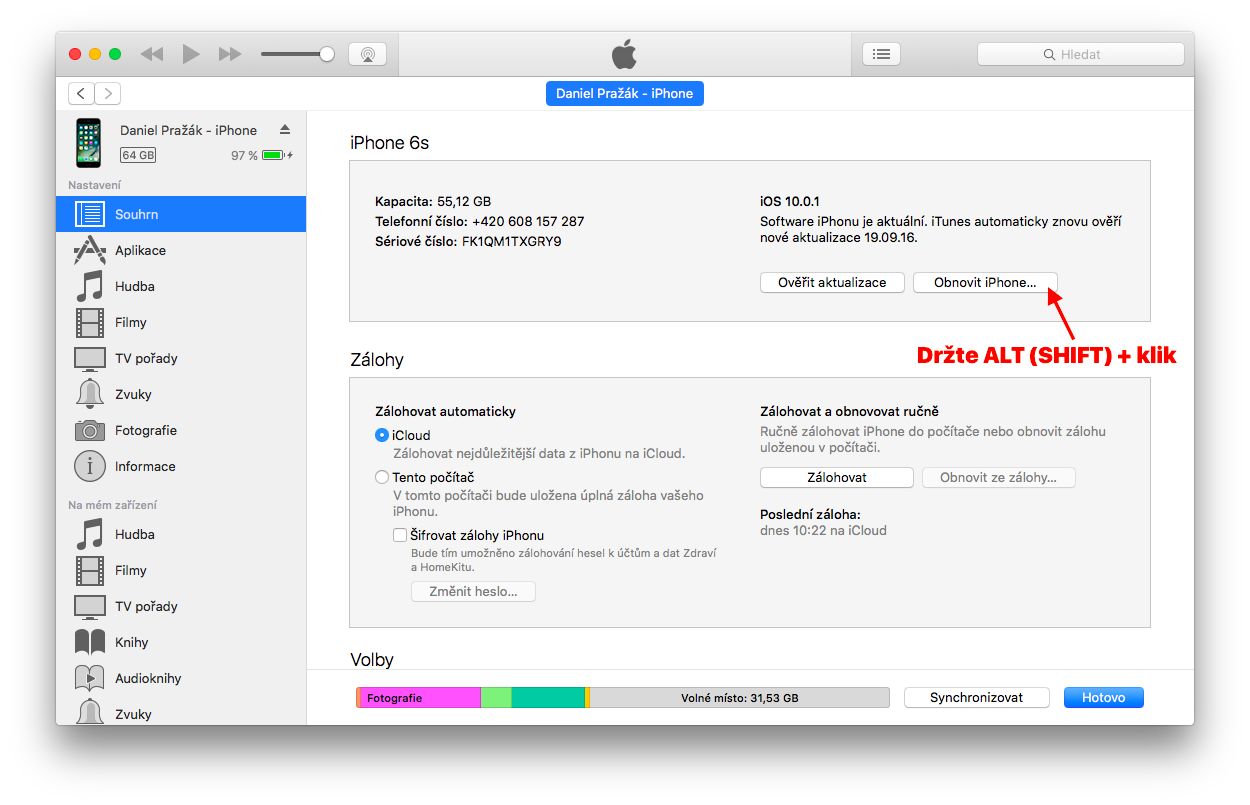The image size is (1250, 805).
Task: Click the green storage bar segment
Action: coord(496,698)
